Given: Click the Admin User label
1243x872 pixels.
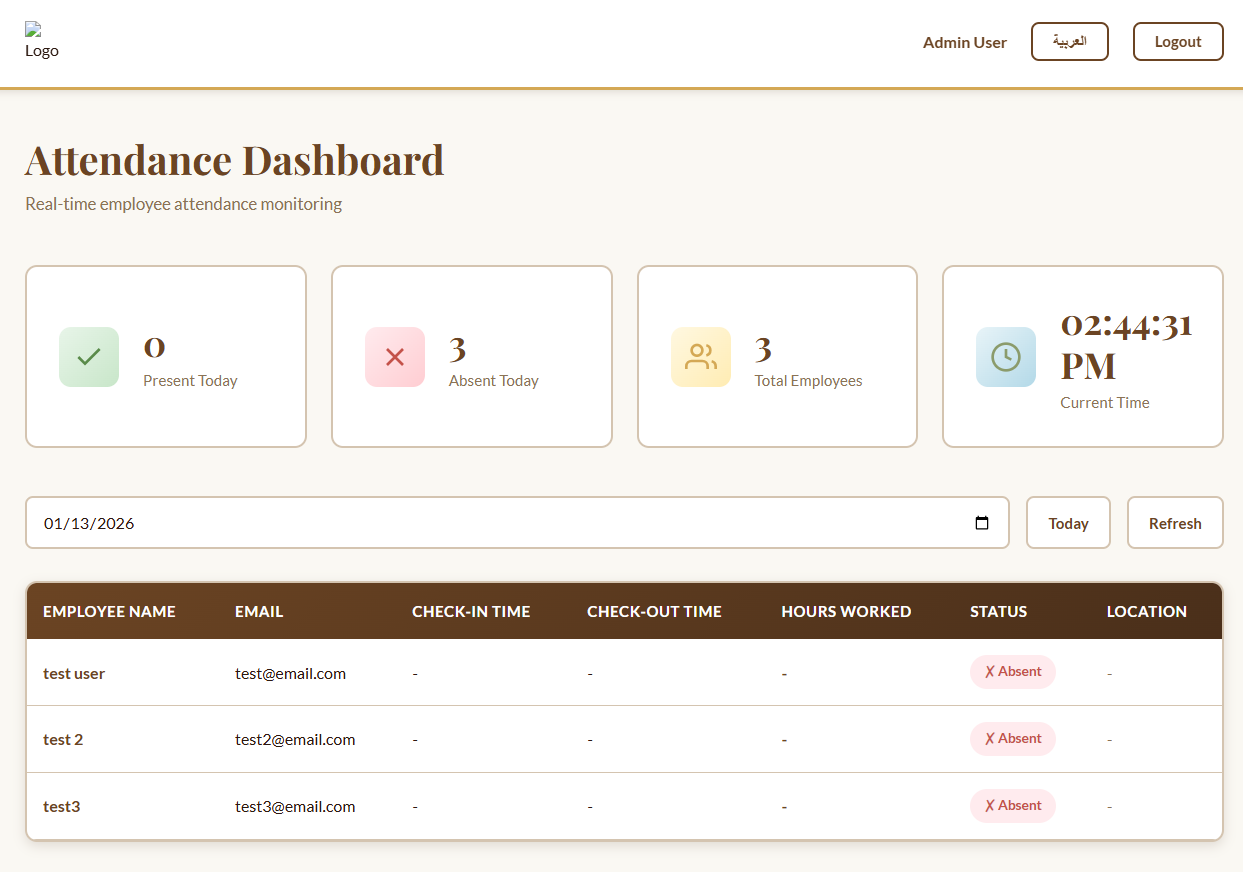Looking at the screenshot, I should (965, 42).
